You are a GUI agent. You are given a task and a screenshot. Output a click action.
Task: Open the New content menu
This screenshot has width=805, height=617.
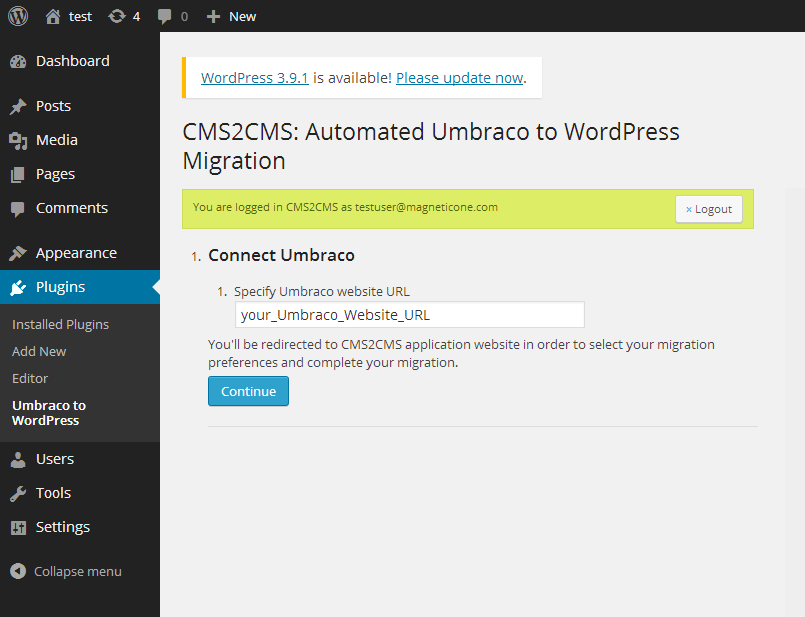(x=242, y=17)
